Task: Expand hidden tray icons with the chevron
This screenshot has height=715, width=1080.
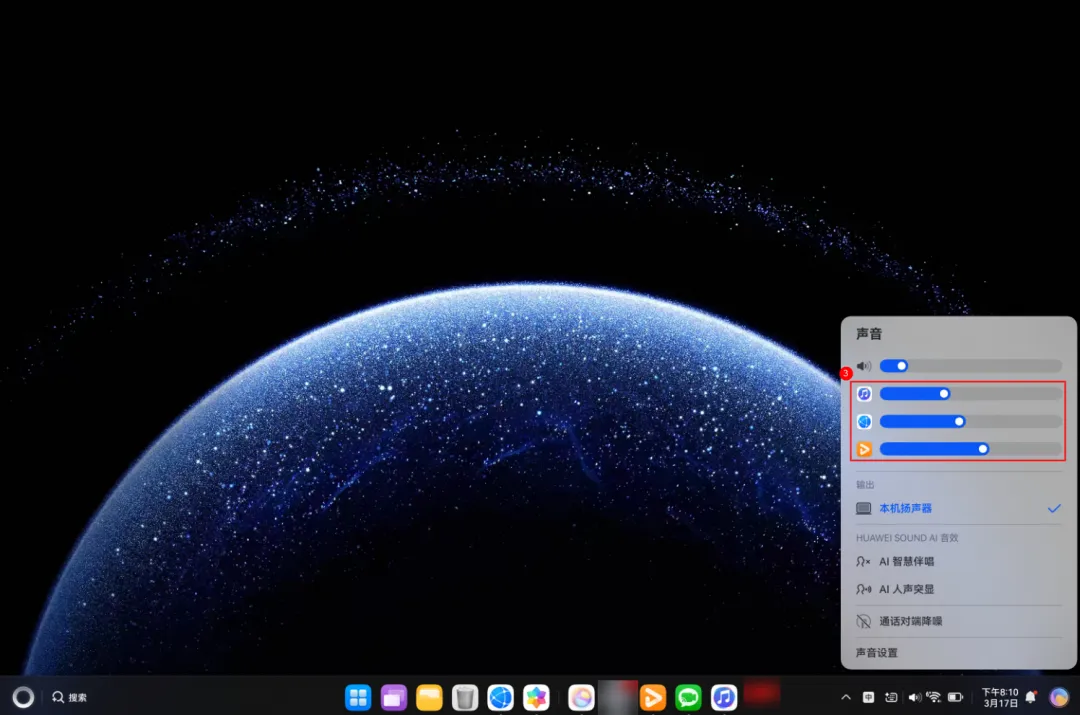Action: [x=846, y=697]
